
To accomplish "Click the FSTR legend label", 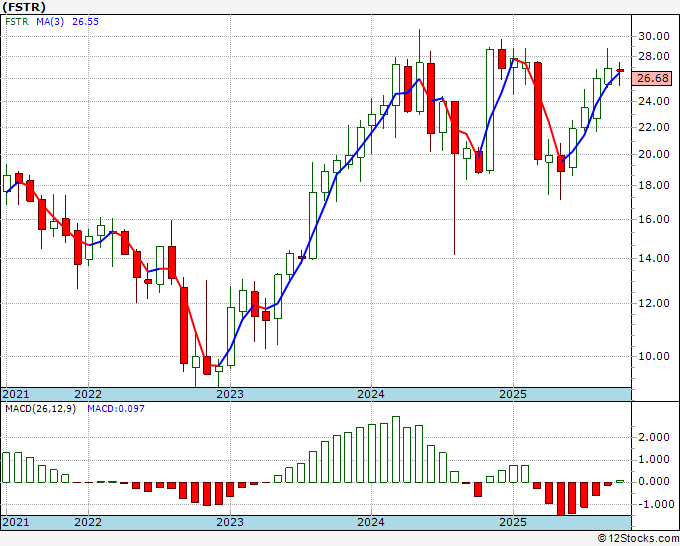I will coord(16,22).
